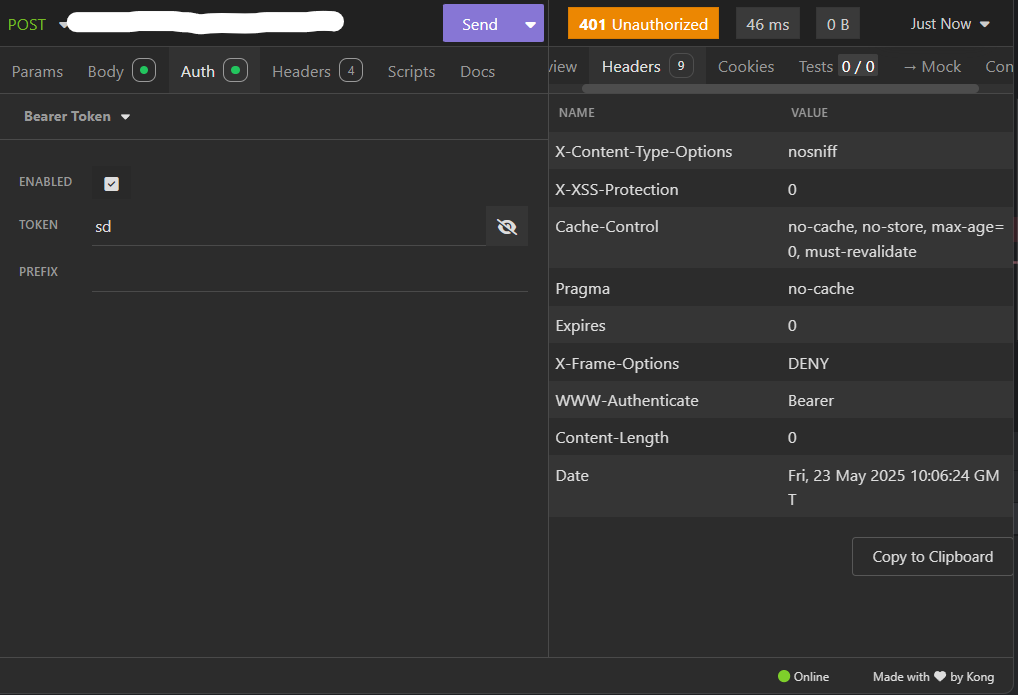Open the Docs tab
This screenshot has width=1018, height=695.
tap(477, 71)
